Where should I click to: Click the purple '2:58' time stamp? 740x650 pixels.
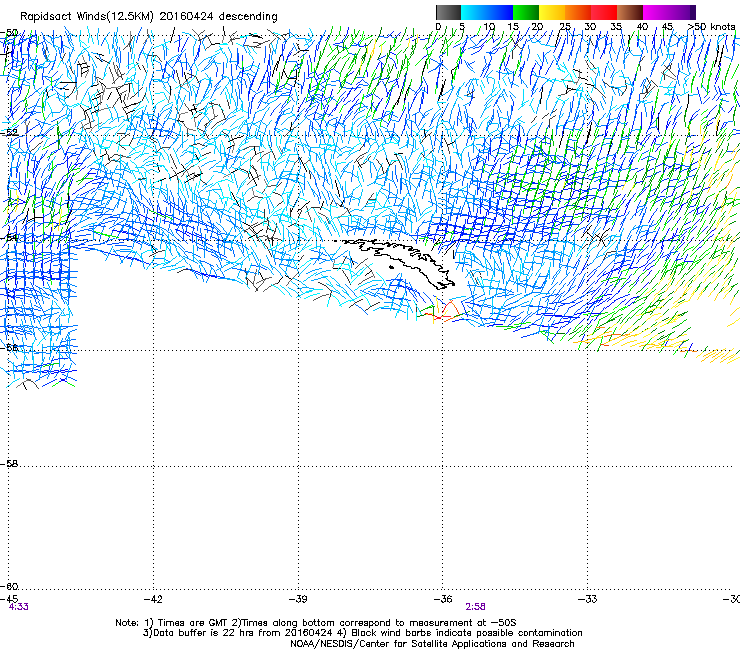tap(475, 607)
